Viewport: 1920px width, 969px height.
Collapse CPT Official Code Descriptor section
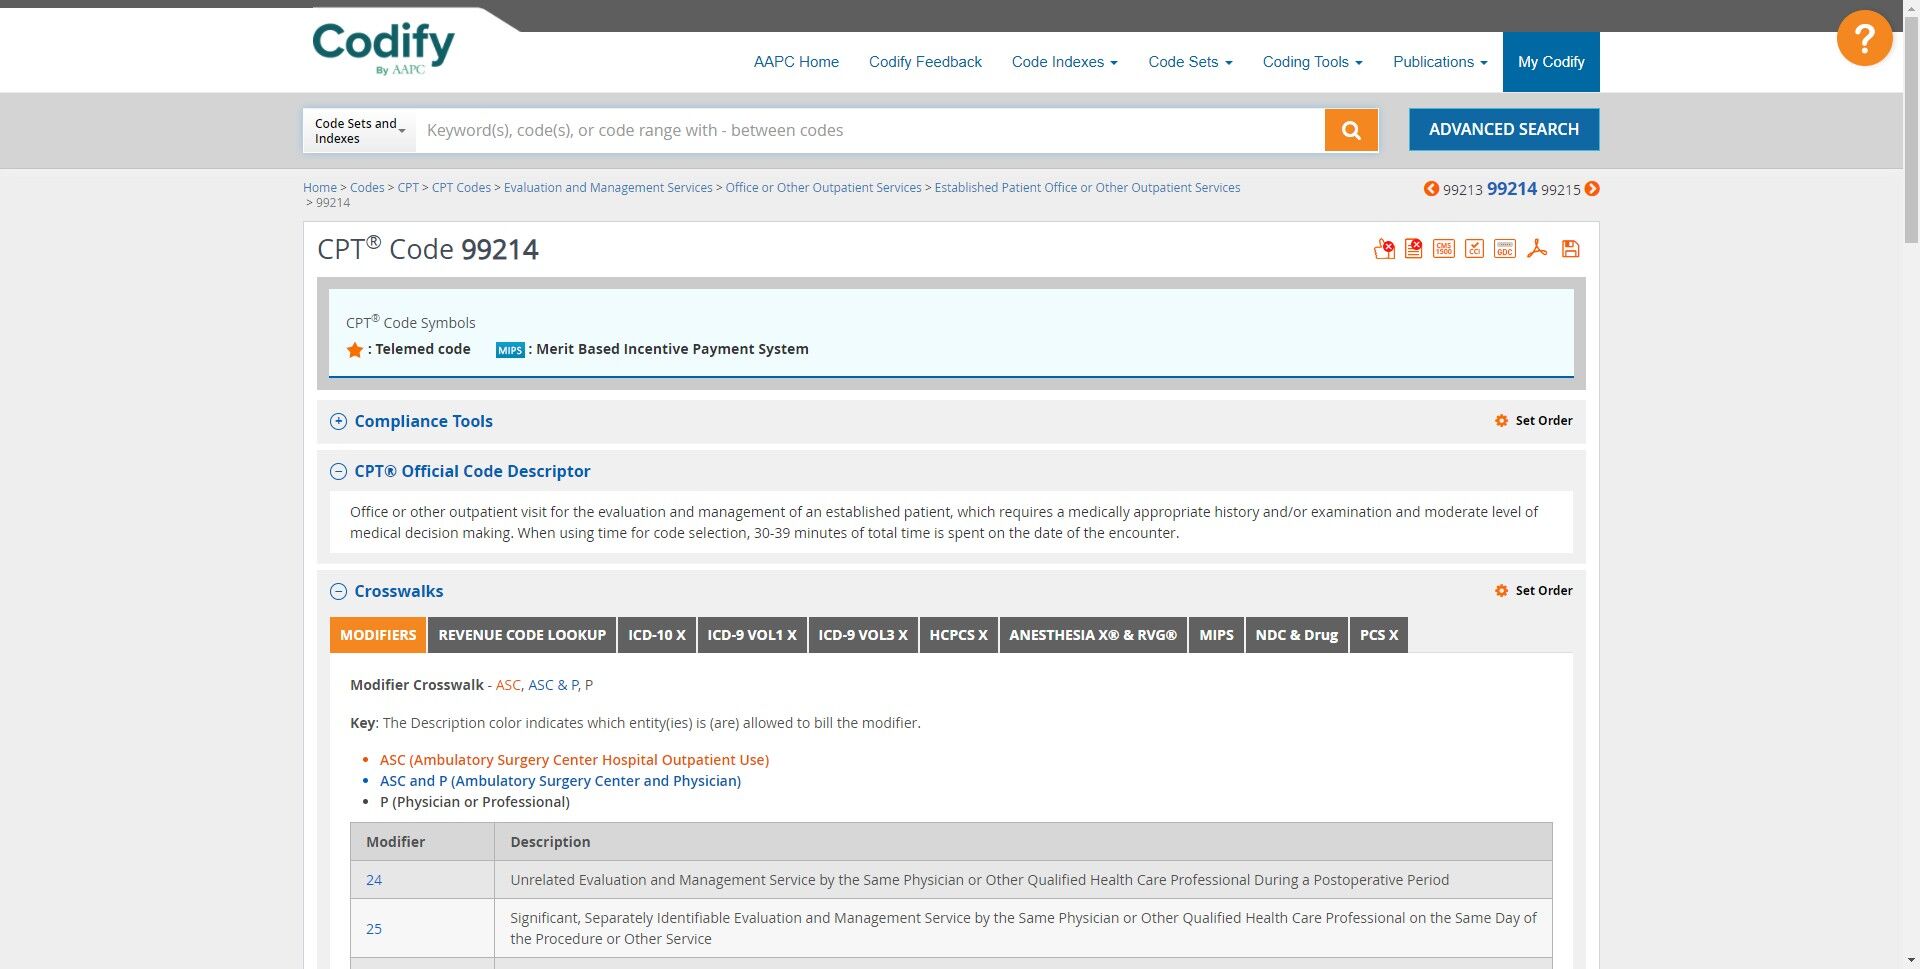point(338,472)
